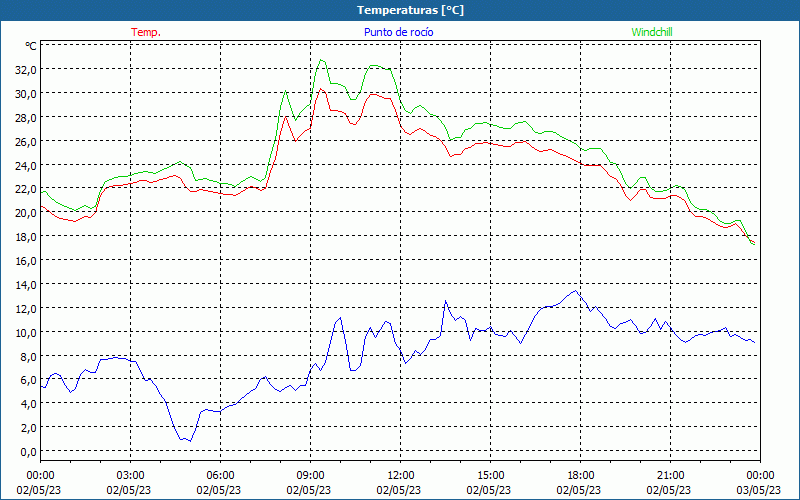
Task: Click the 16,0 y-axis value
Action: pyautogui.click(x=26, y=261)
